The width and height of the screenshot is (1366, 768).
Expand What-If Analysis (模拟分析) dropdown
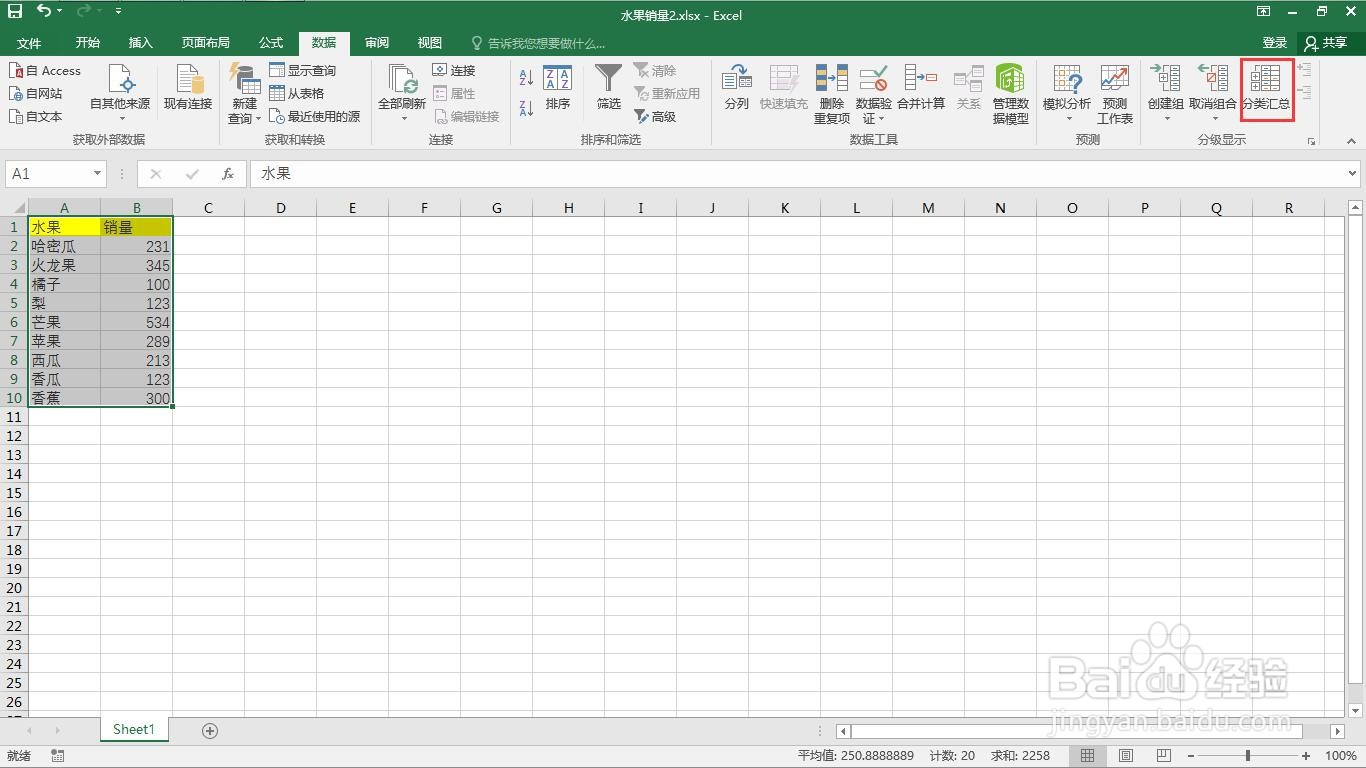pos(1068,119)
